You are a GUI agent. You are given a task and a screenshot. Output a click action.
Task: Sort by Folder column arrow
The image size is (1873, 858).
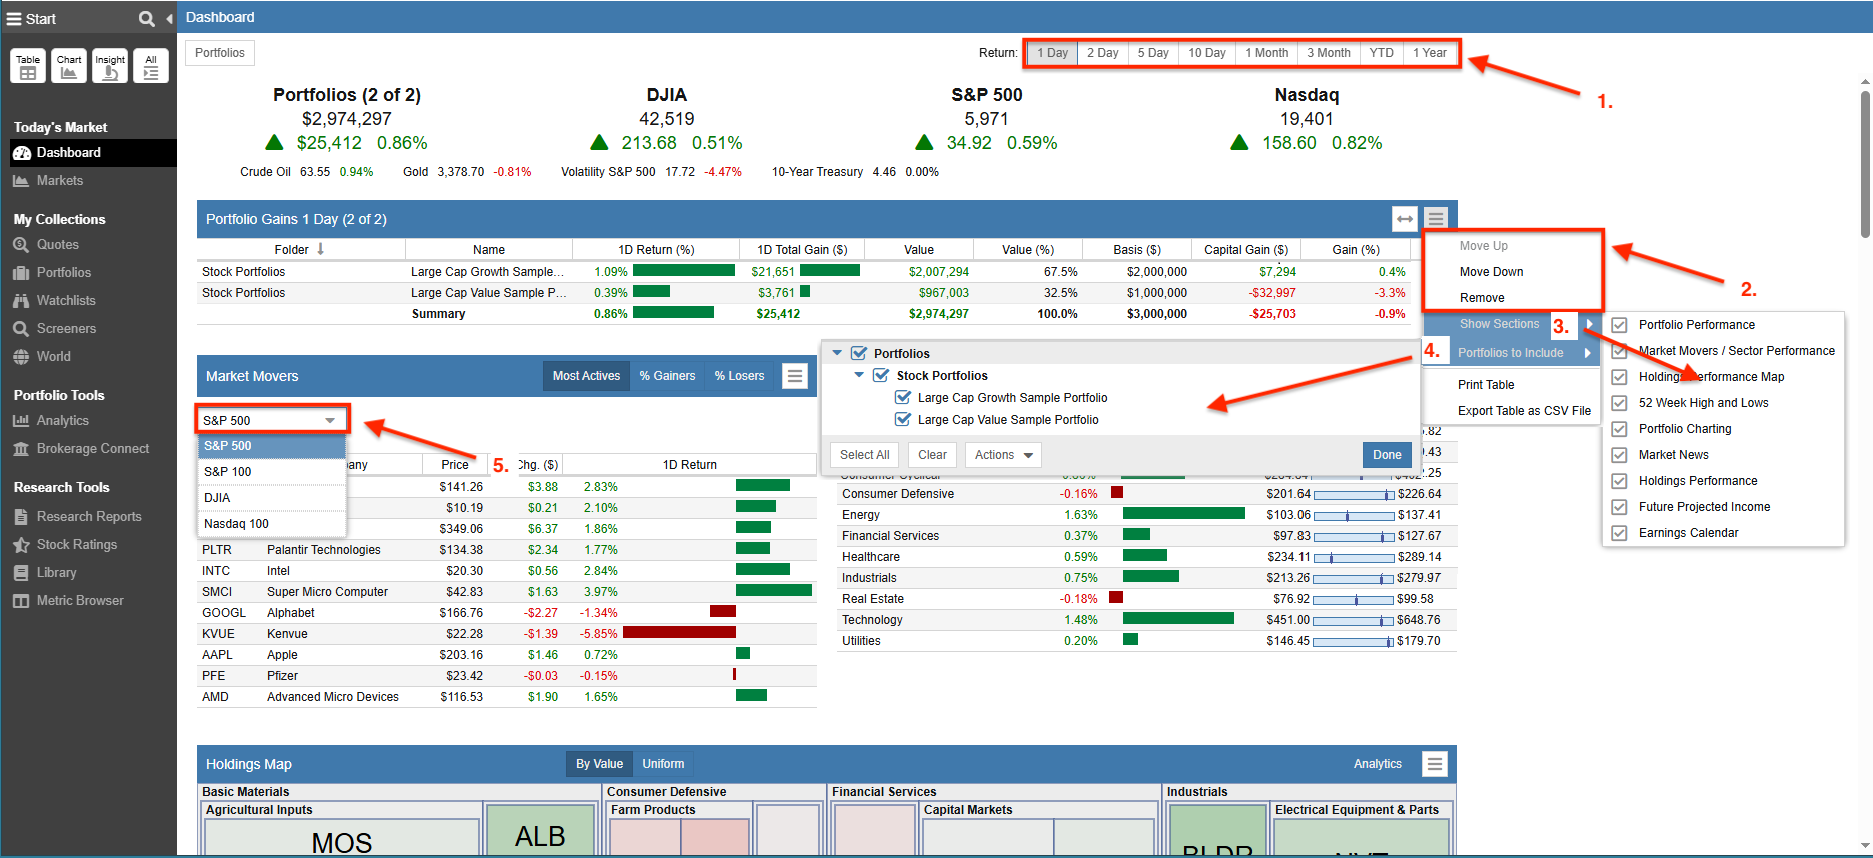320,249
